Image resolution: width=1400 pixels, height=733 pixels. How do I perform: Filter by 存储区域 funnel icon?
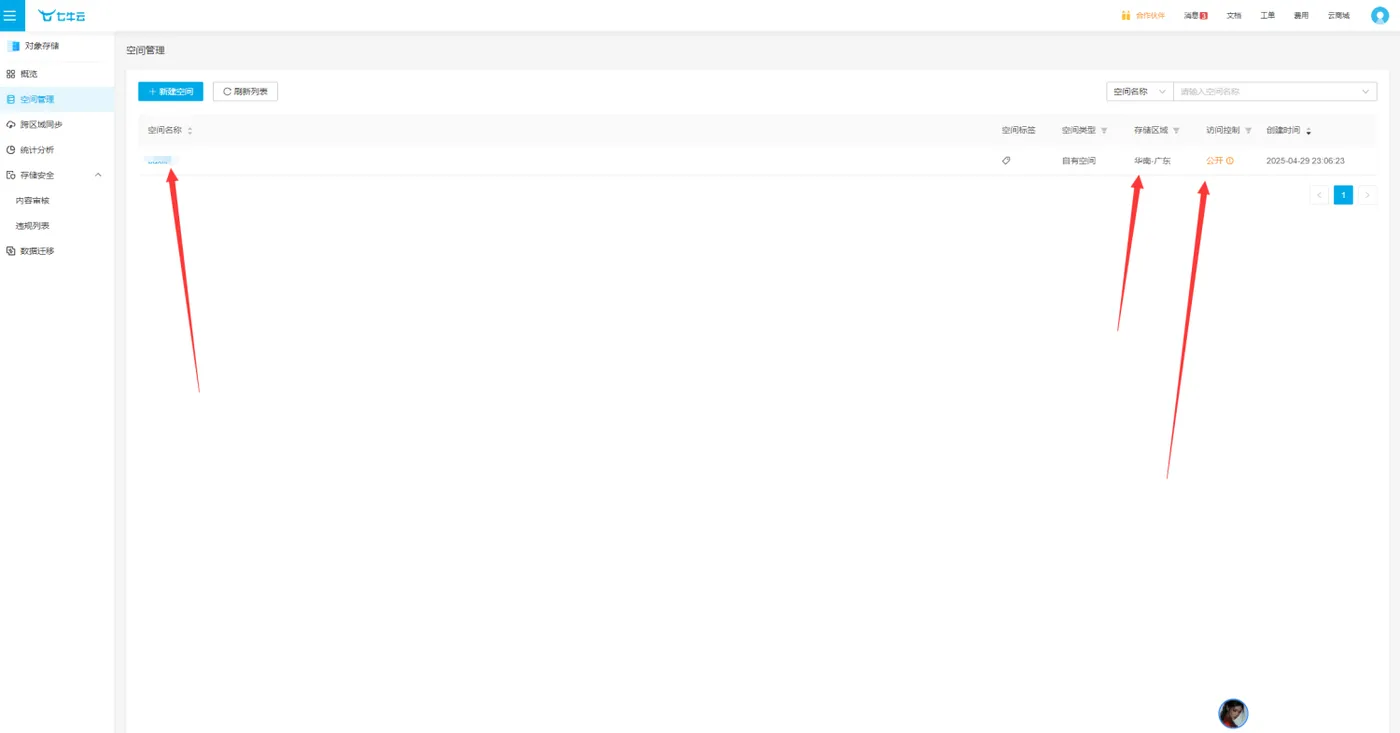click(x=1176, y=131)
